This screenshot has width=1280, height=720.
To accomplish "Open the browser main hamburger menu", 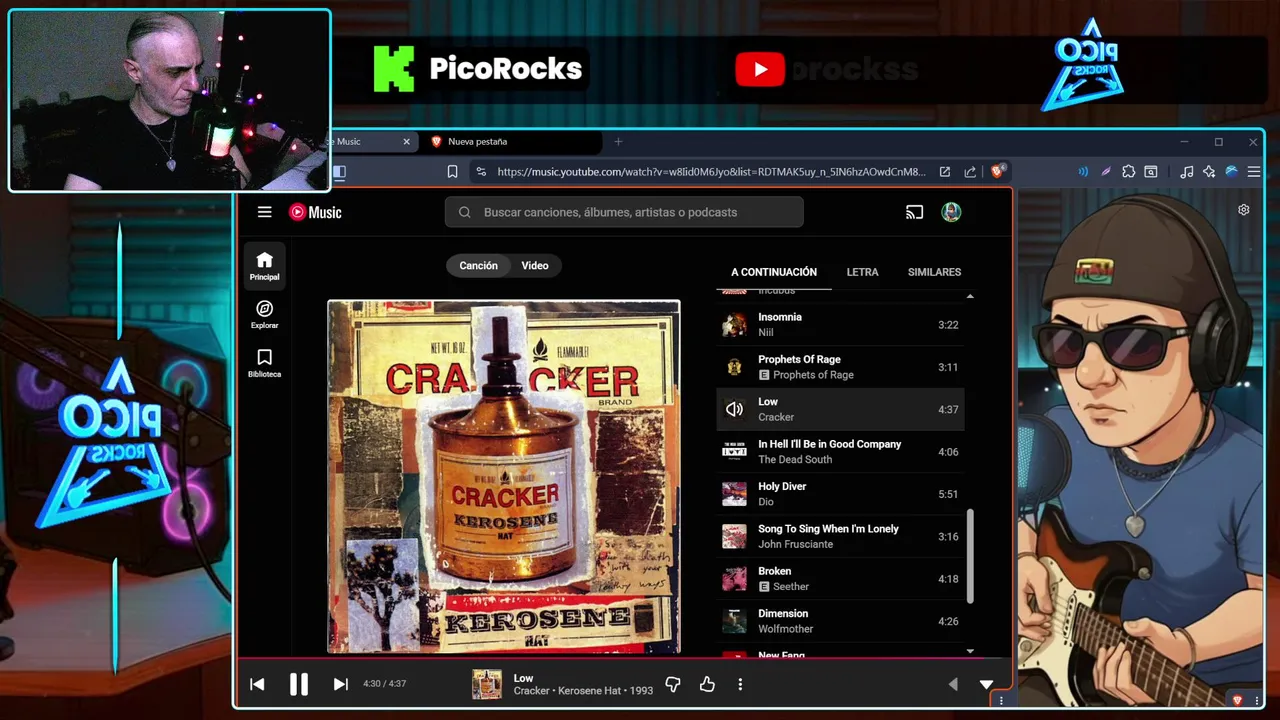I will (1254, 172).
